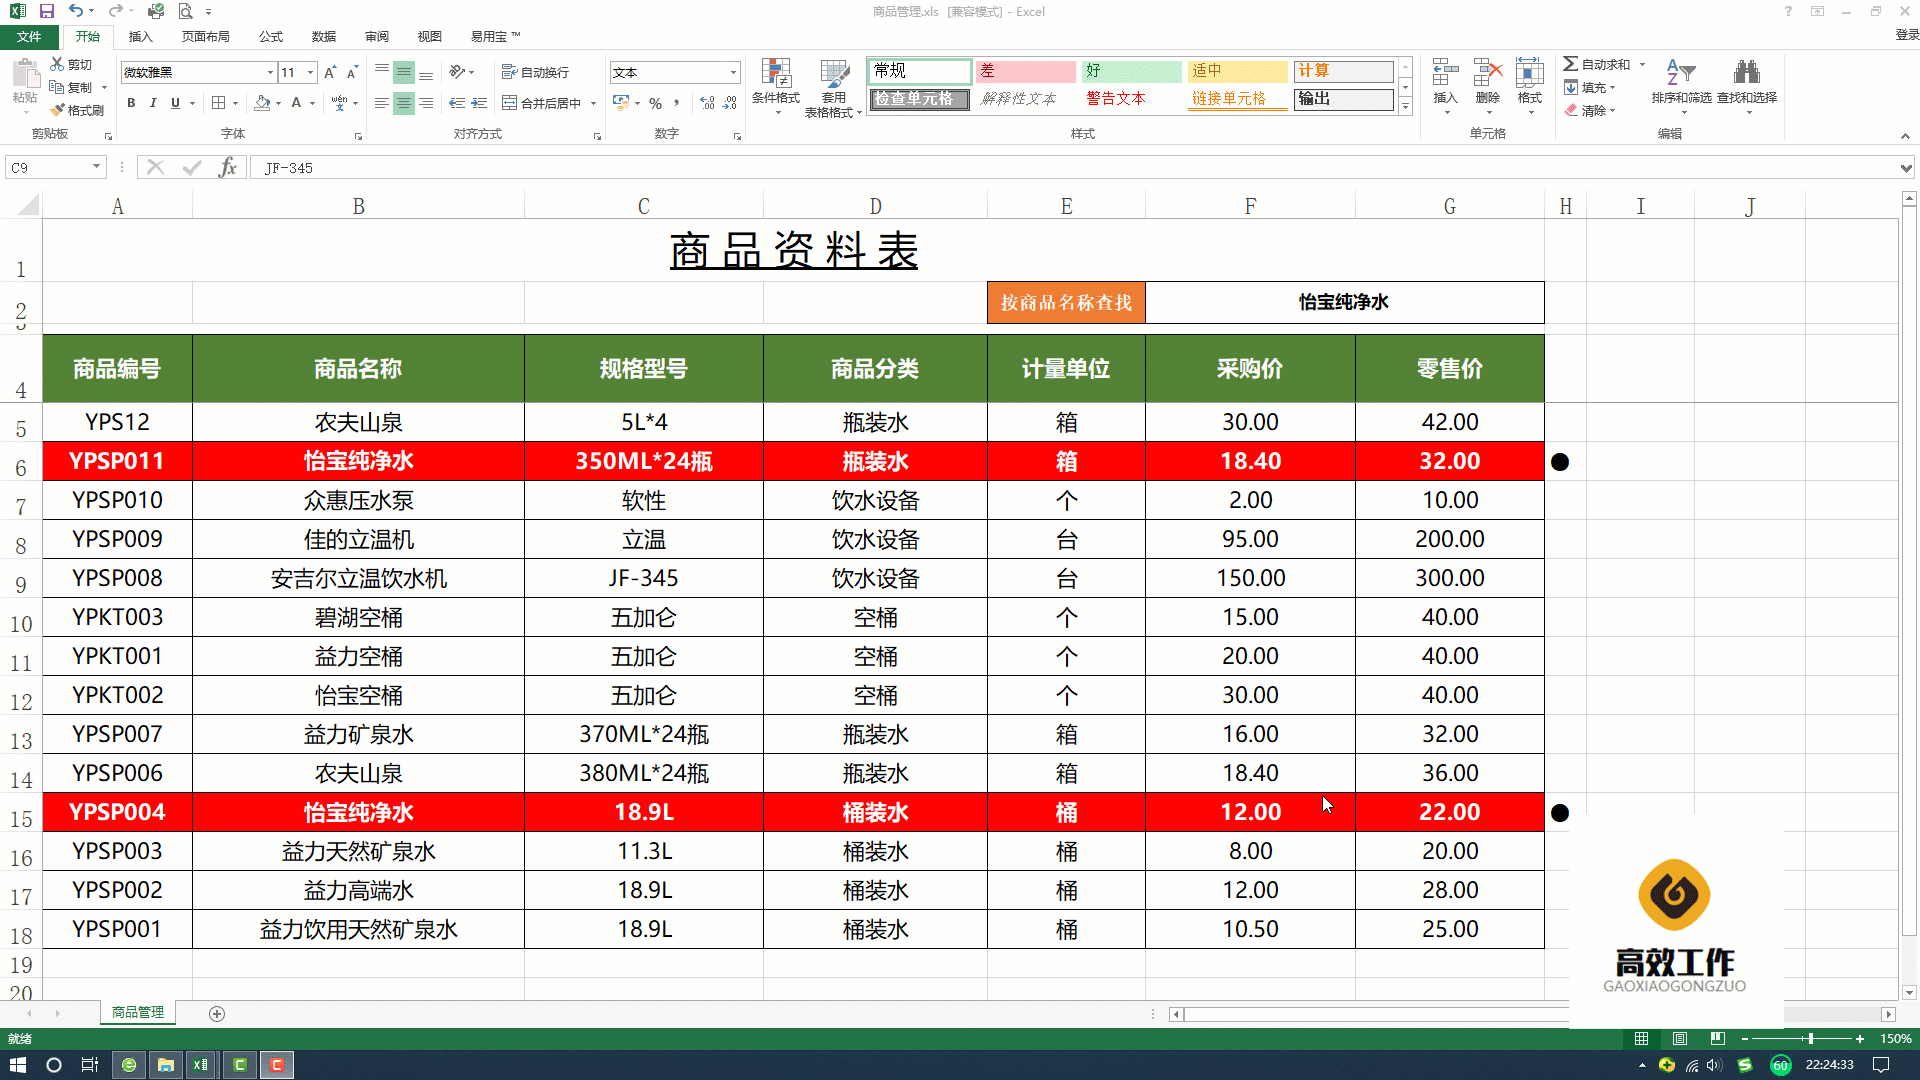This screenshot has height=1080, width=1920.
Task: Click accounting number format icon
Action: (621, 103)
